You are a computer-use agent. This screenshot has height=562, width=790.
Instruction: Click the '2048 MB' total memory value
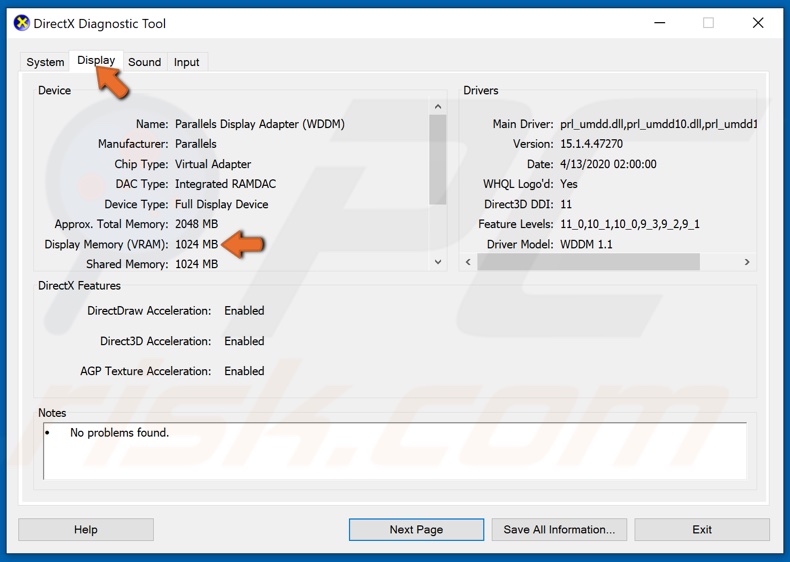pyautogui.click(x=196, y=224)
